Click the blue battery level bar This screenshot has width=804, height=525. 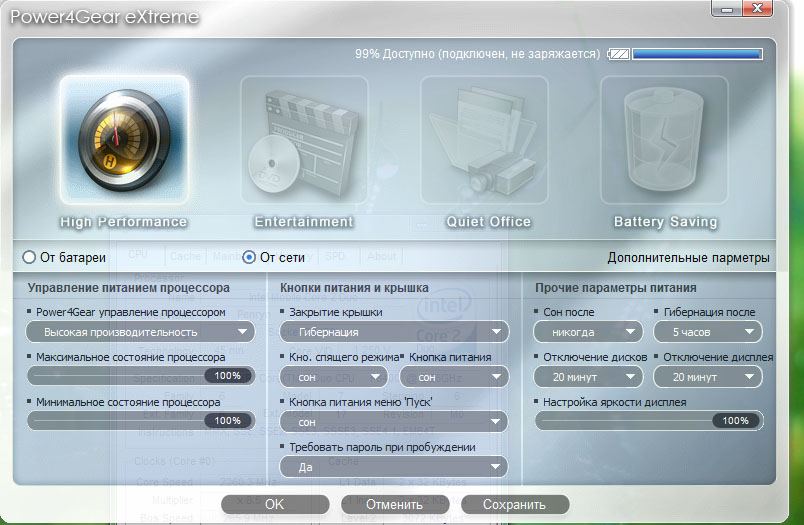tap(697, 54)
